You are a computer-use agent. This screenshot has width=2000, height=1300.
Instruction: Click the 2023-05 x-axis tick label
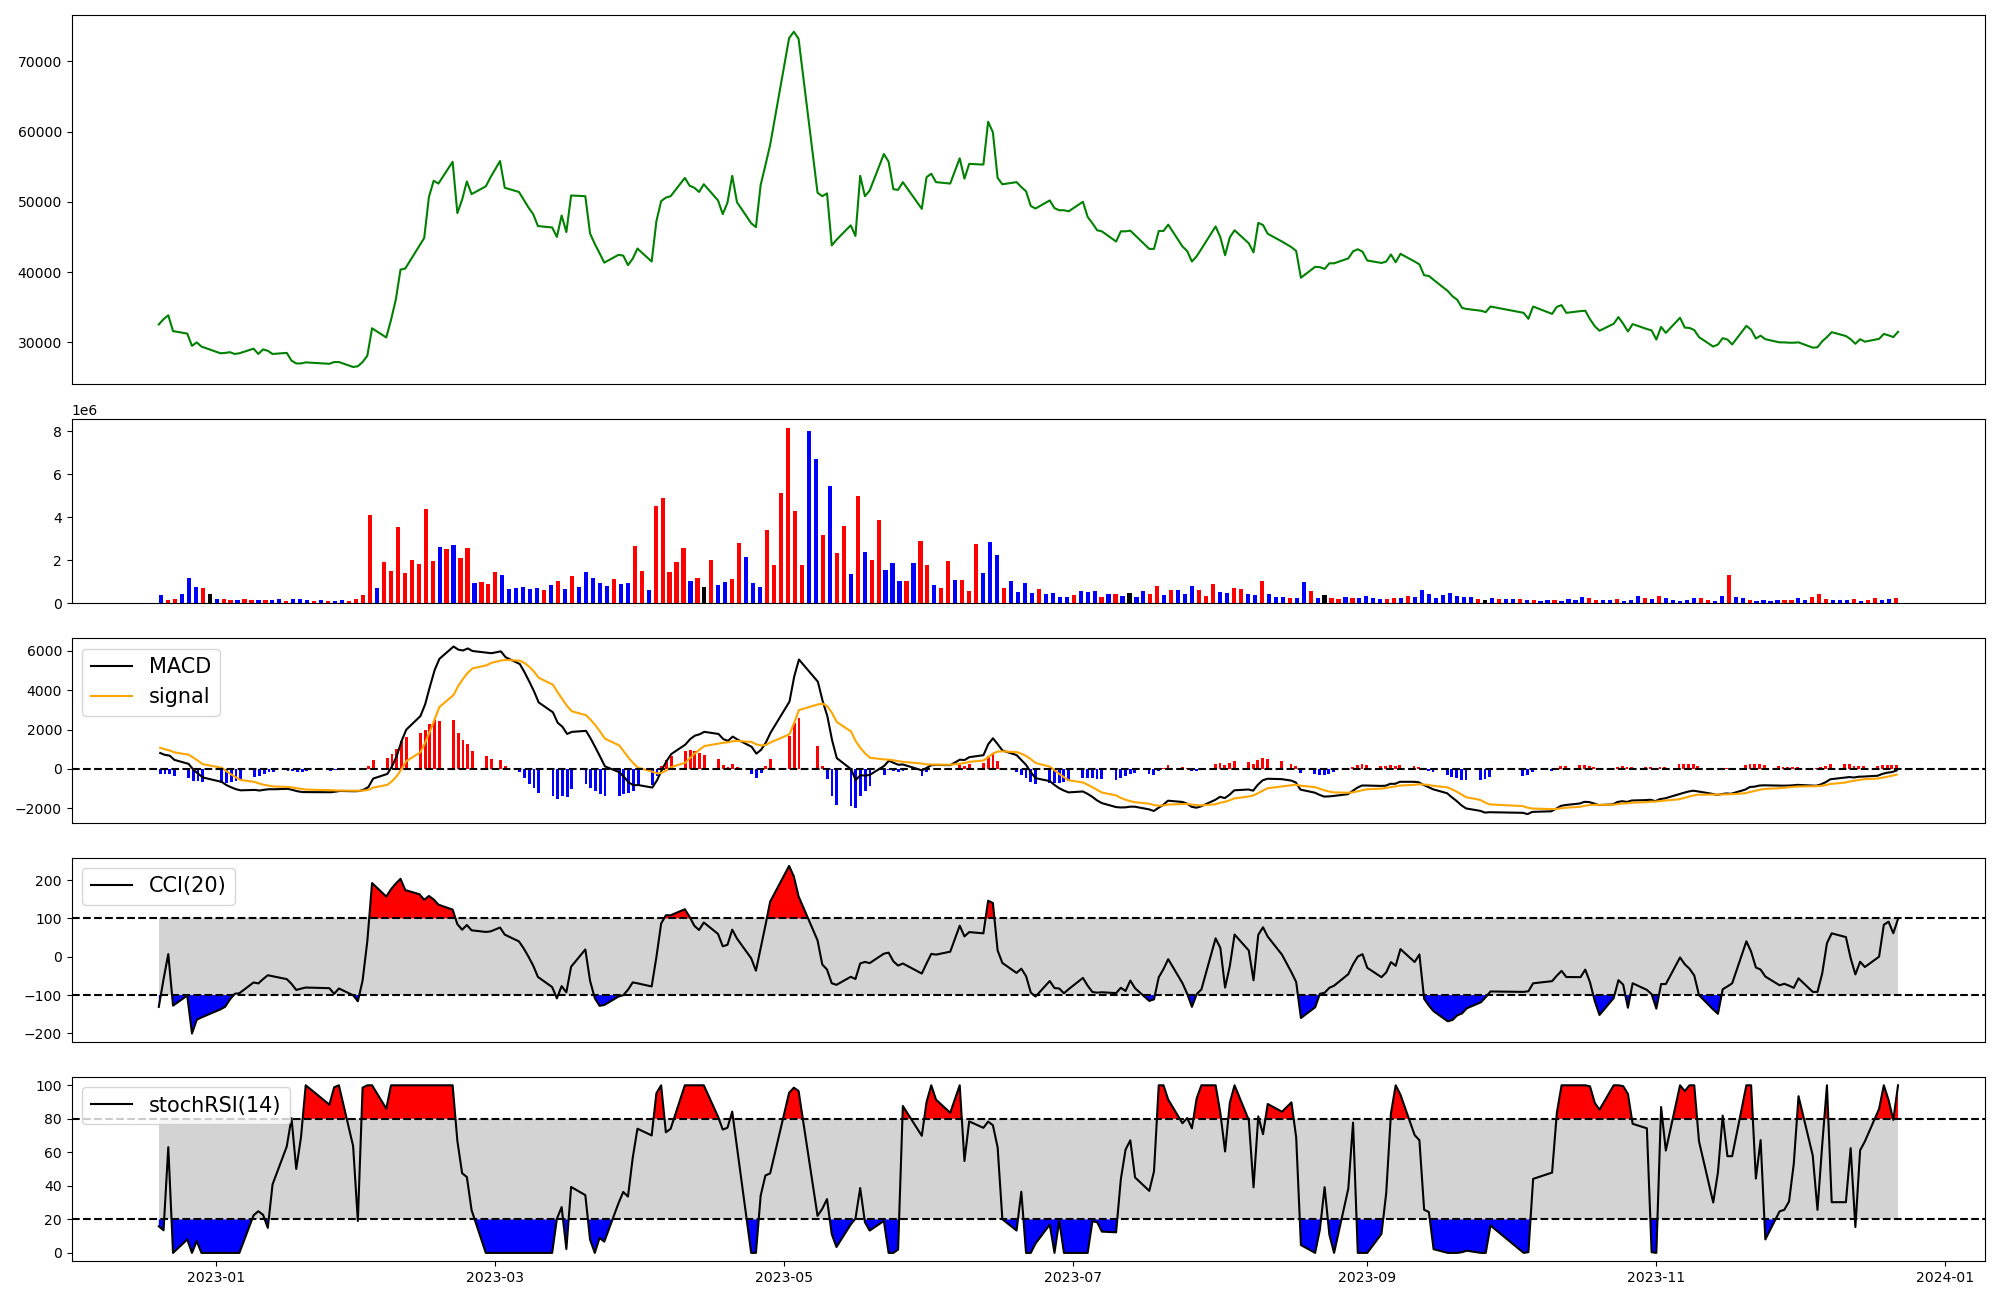(x=784, y=1276)
